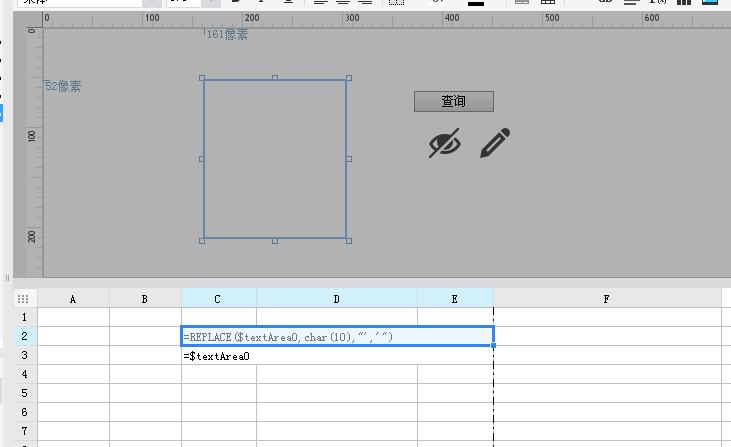This screenshot has width=731, height=447.
Task: Click the select-all grid corner icon
Action: coord(23,299)
